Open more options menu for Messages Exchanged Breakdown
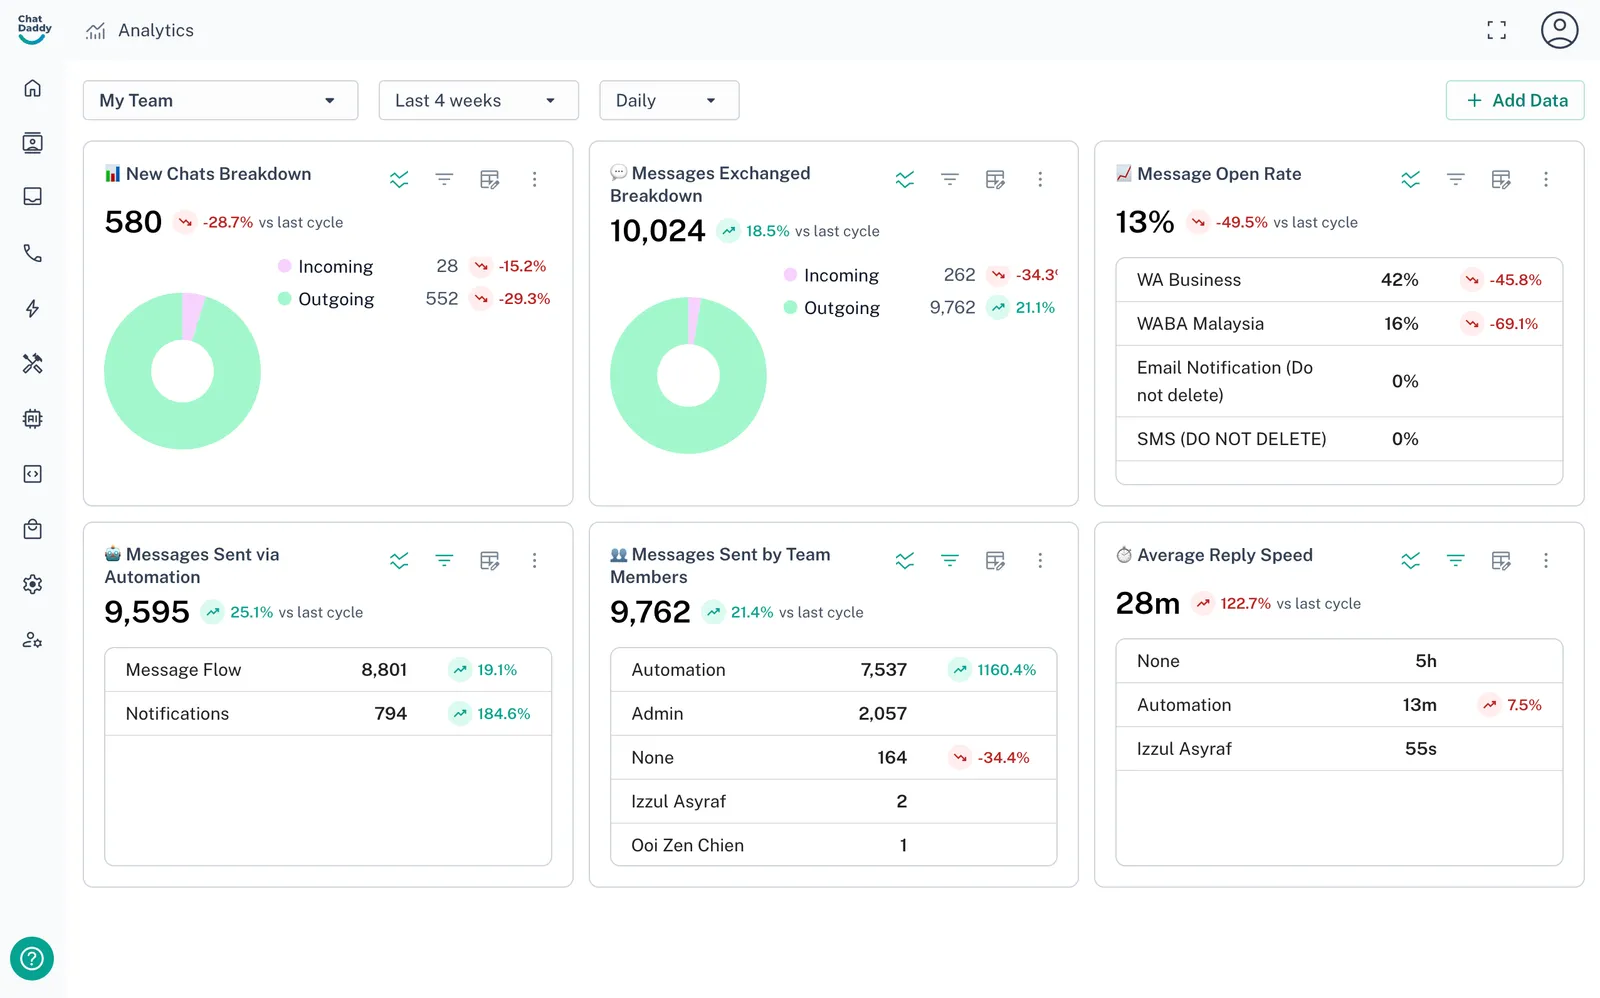The image size is (1600, 998). 1040,179
